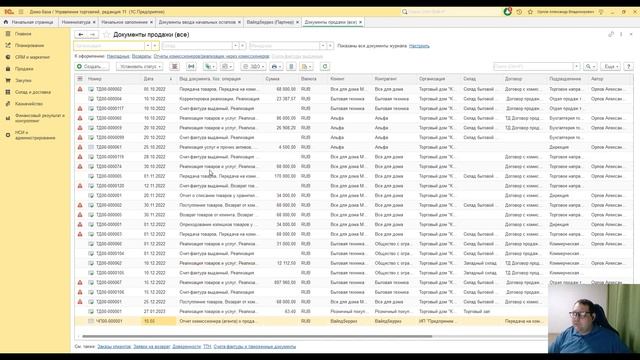Open the Накладные link

[x=118, y=56]
